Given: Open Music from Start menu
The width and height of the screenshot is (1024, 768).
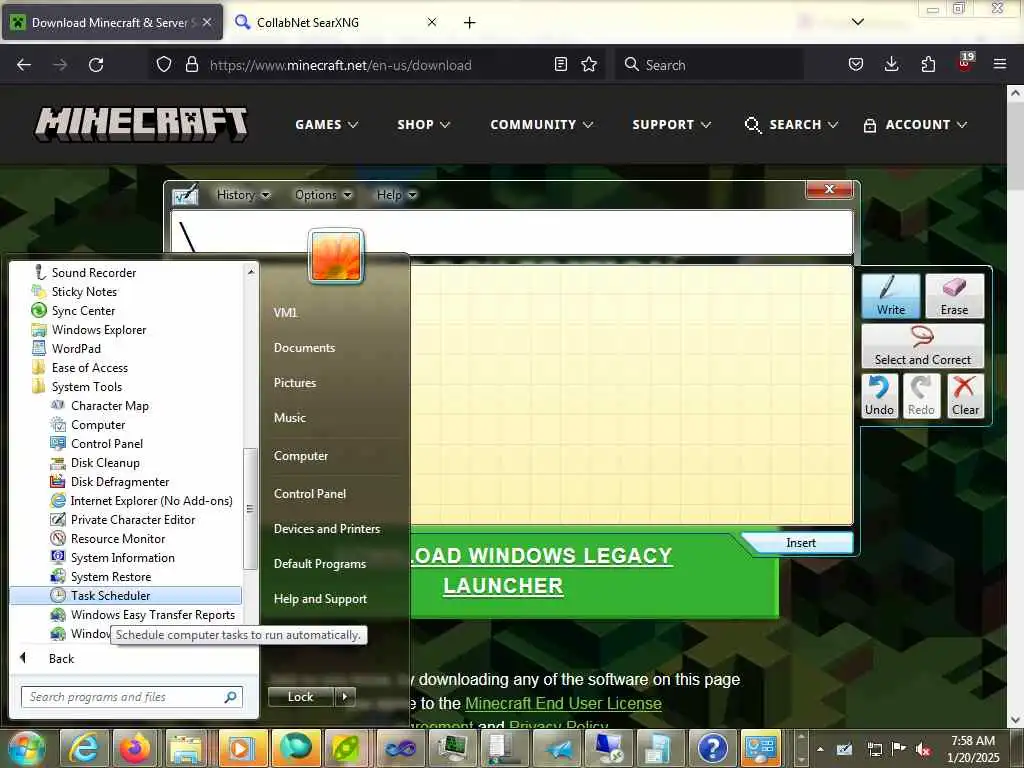Looking at the screenshot, I should [289, 417].
